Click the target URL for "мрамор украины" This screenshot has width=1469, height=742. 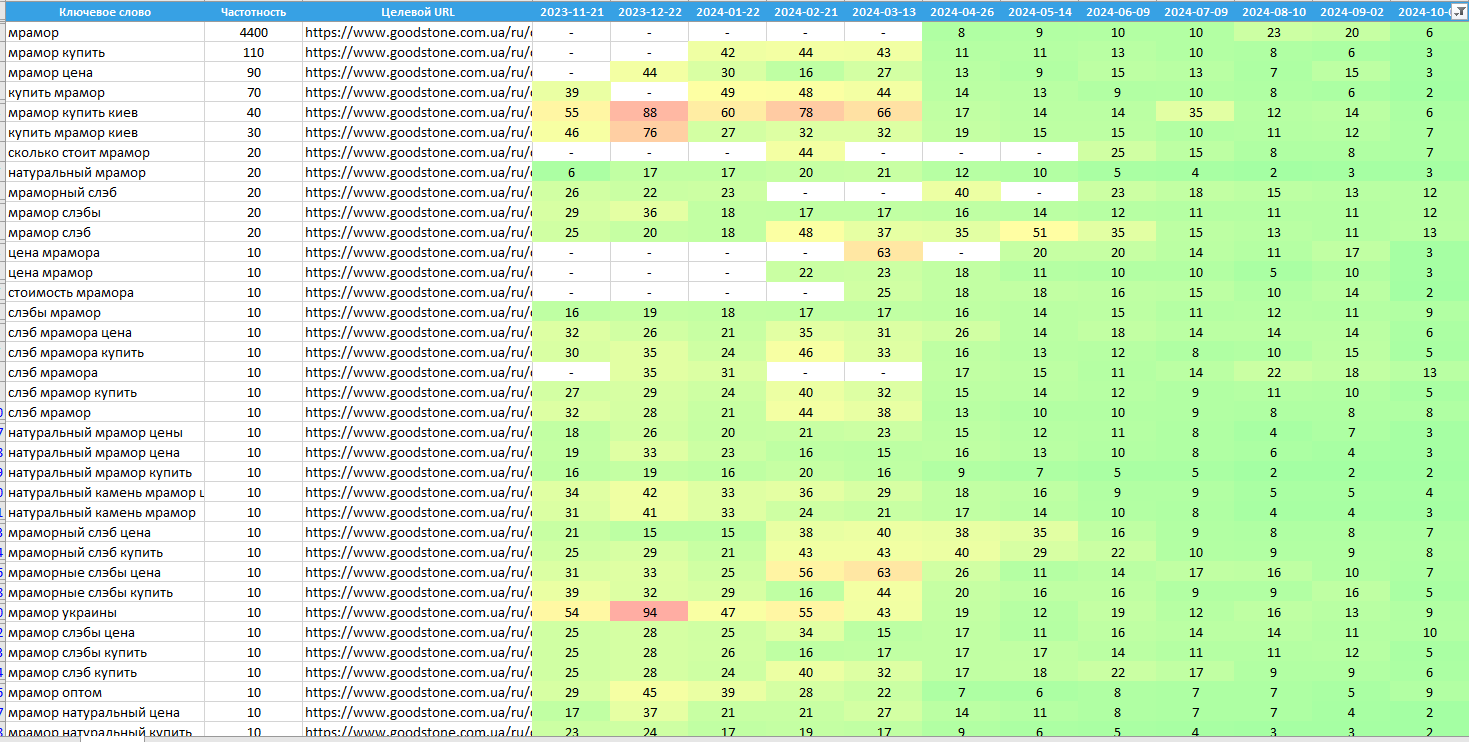point(417,612)
